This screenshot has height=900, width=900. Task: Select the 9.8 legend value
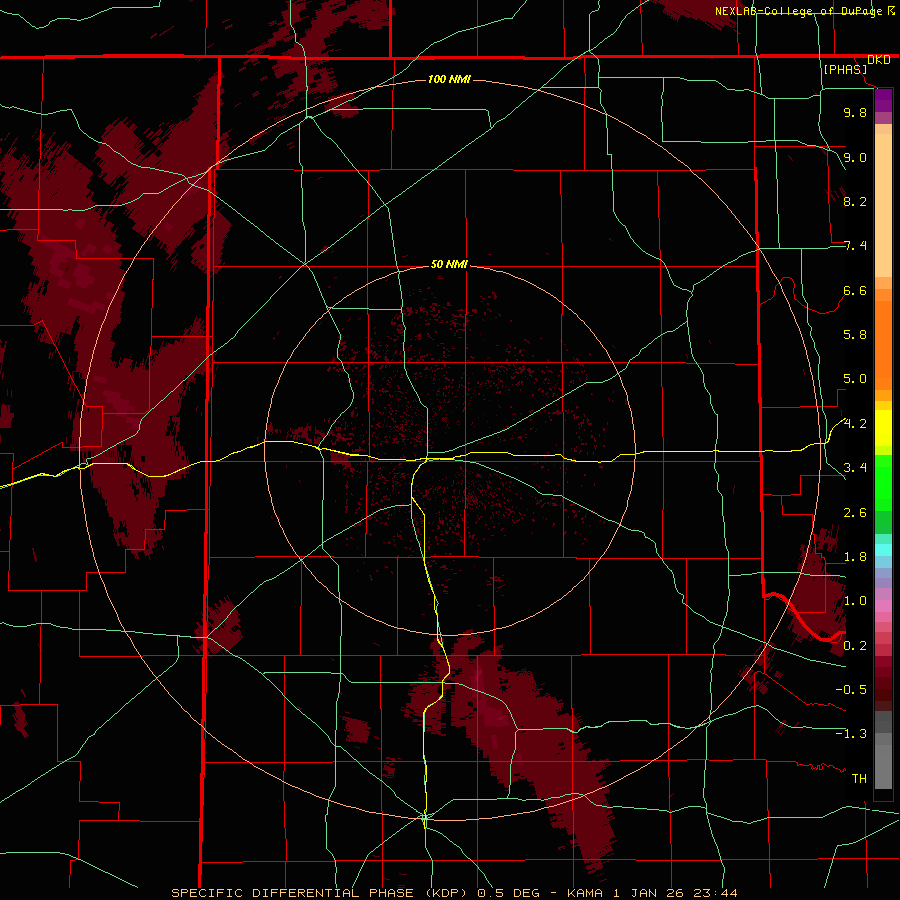click(855, 112)
